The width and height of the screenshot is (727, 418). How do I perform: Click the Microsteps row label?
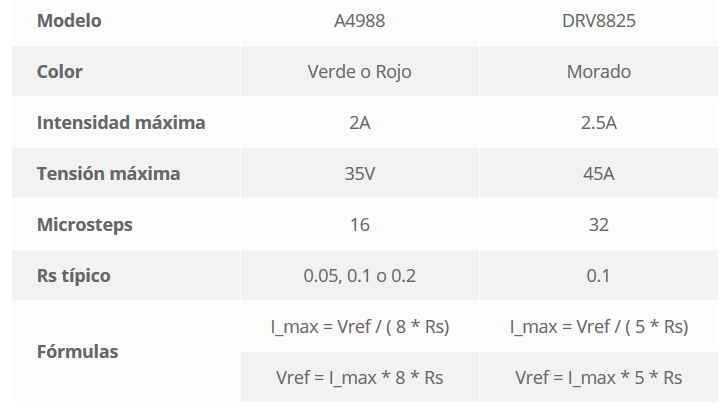(x=85, y=225)
